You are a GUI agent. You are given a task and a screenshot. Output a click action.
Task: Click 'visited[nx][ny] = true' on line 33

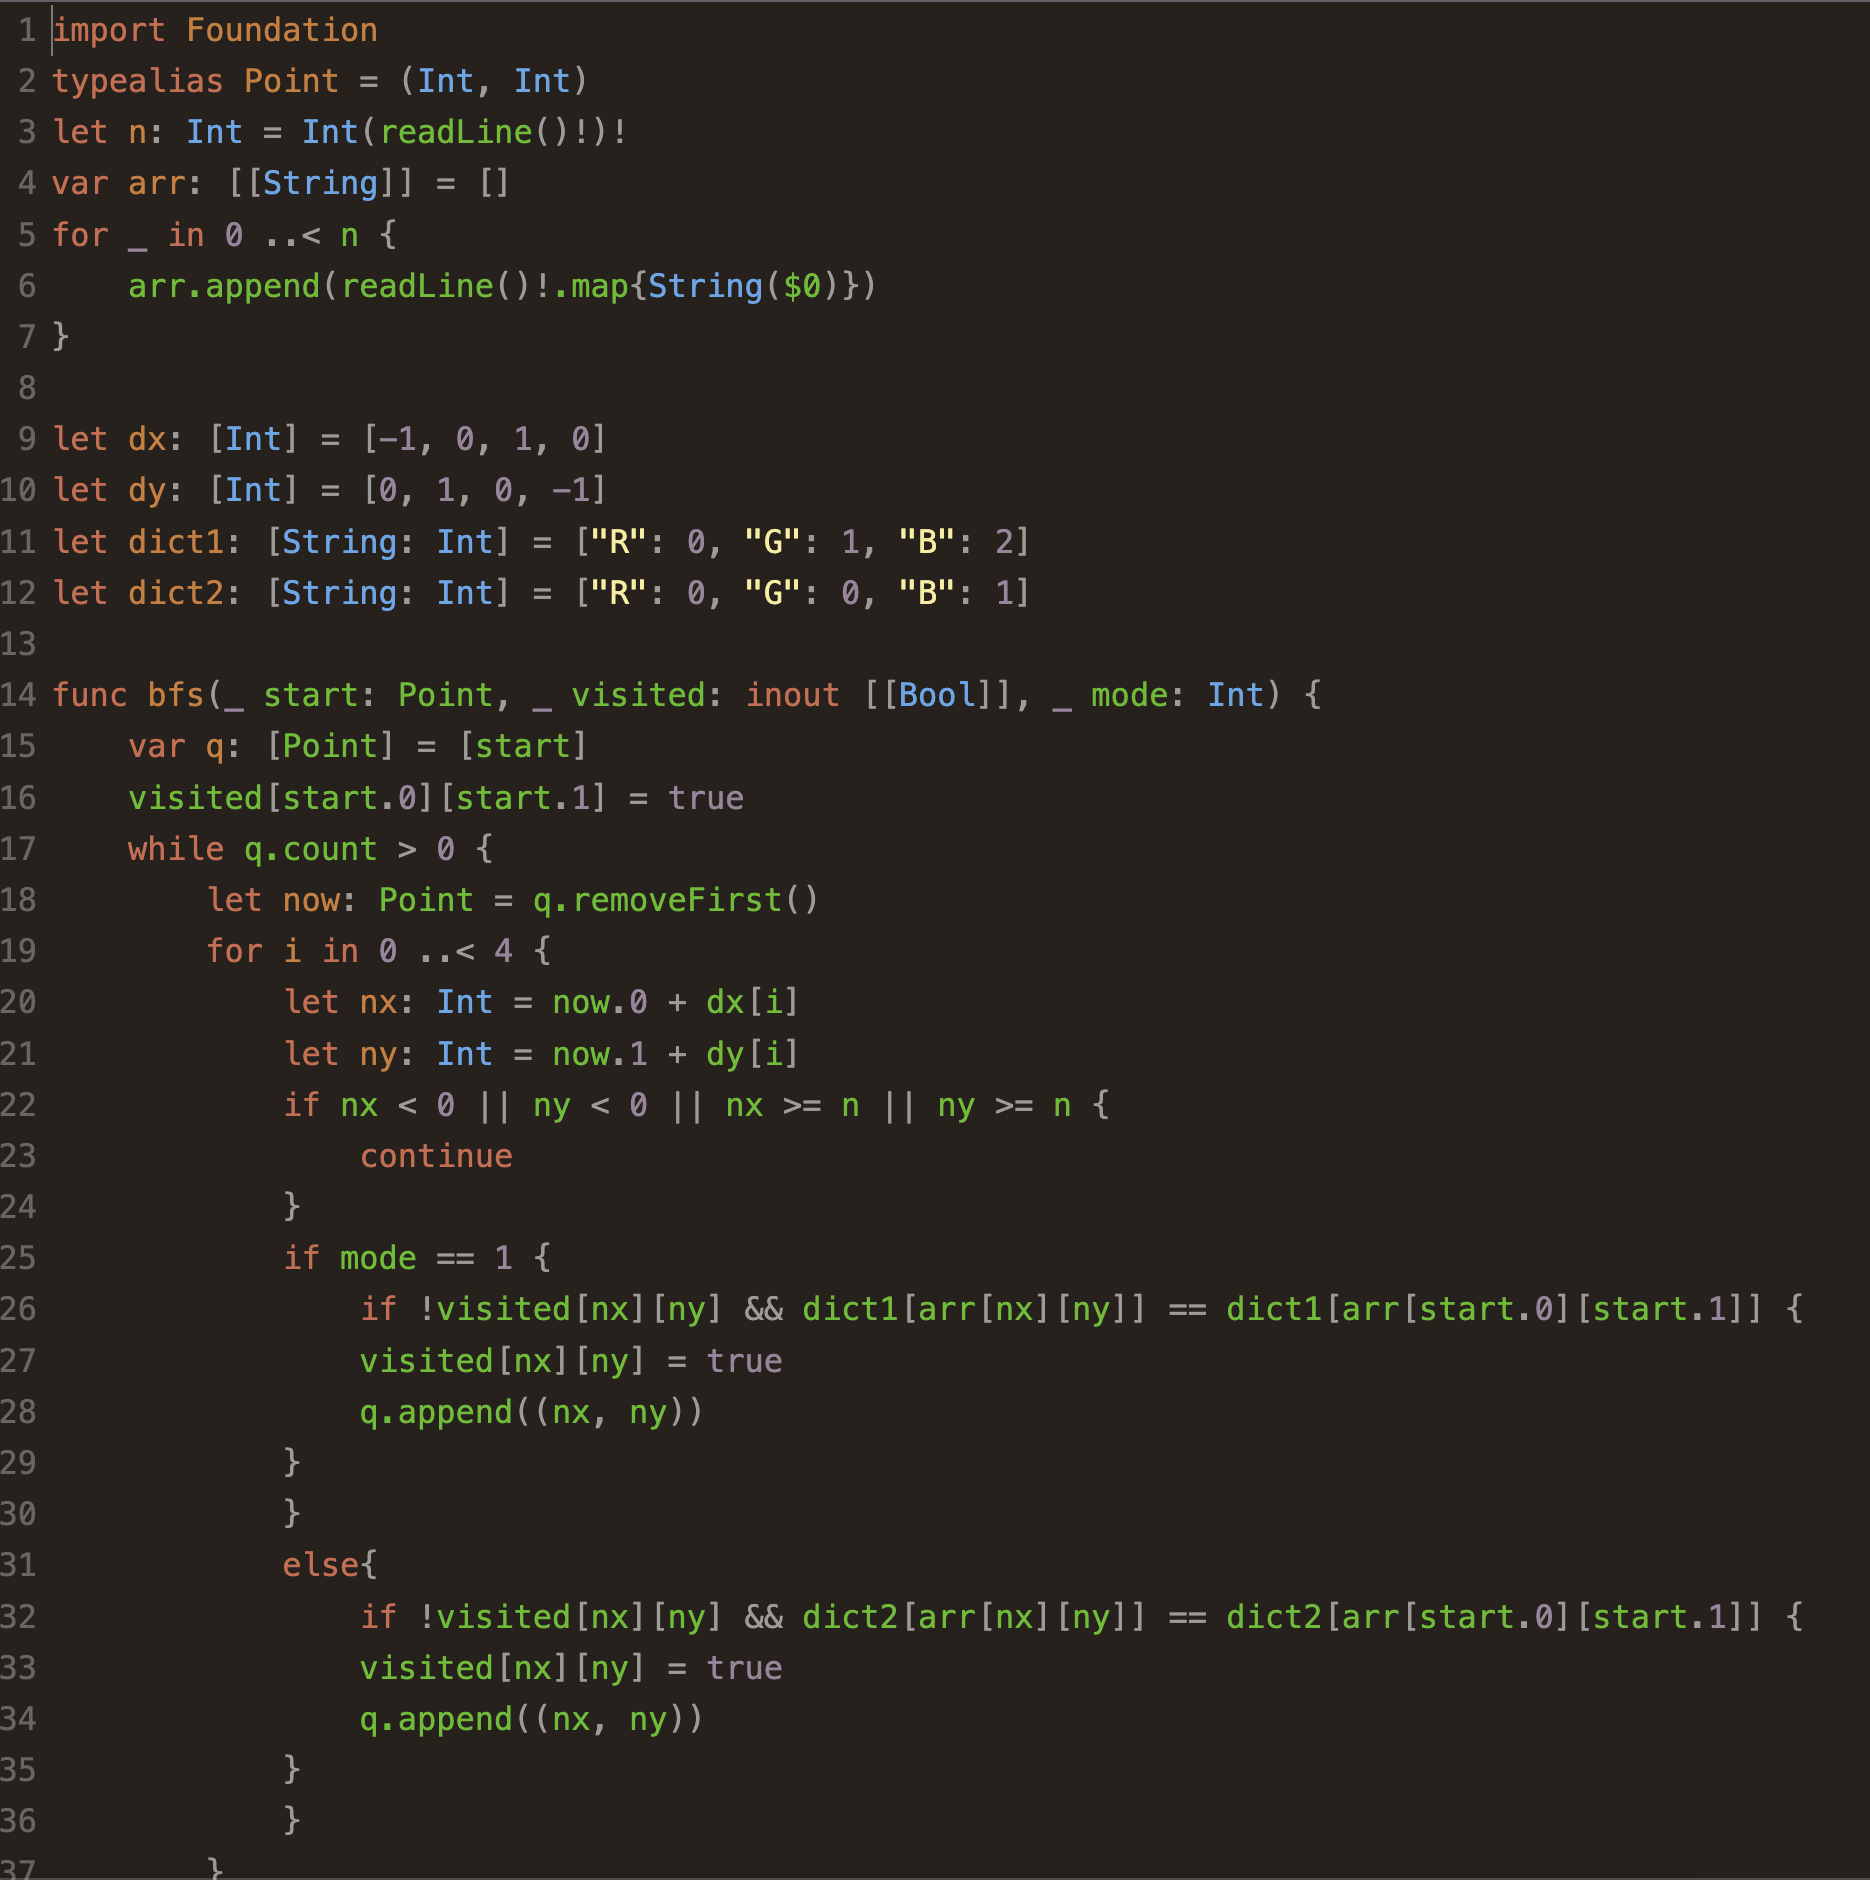(x=571, y=1668)
